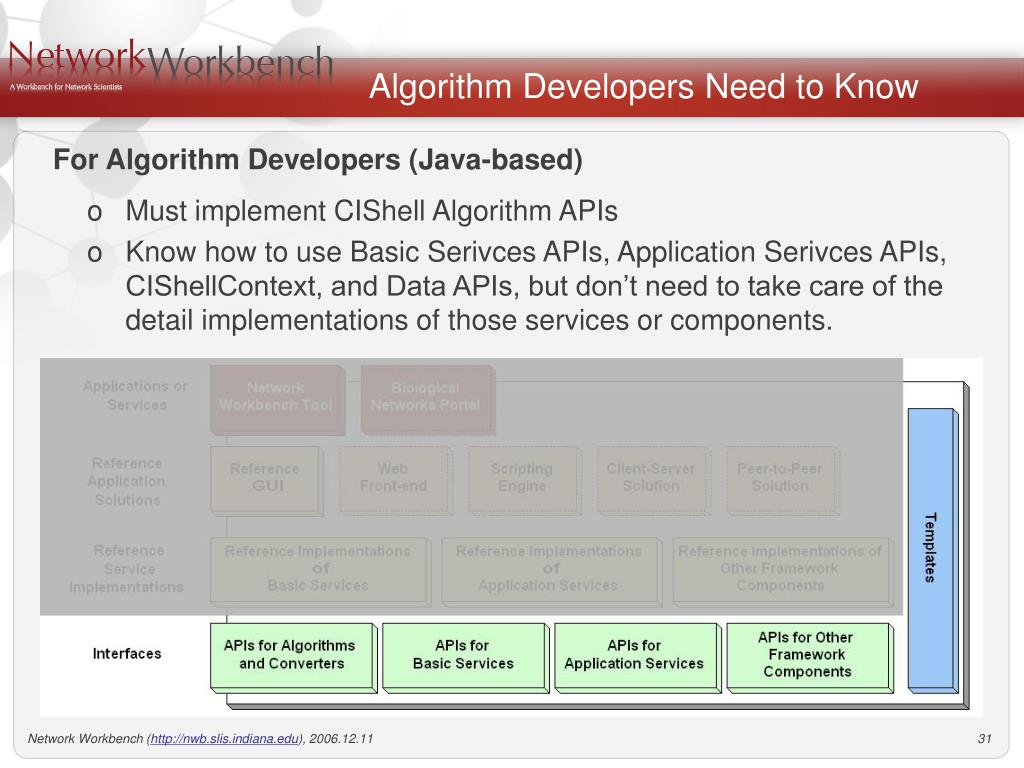This screenshot has width=1024, height=768.
Task: Click the greyed Biological Networks Portal box
Action: (x=428, y=400)
